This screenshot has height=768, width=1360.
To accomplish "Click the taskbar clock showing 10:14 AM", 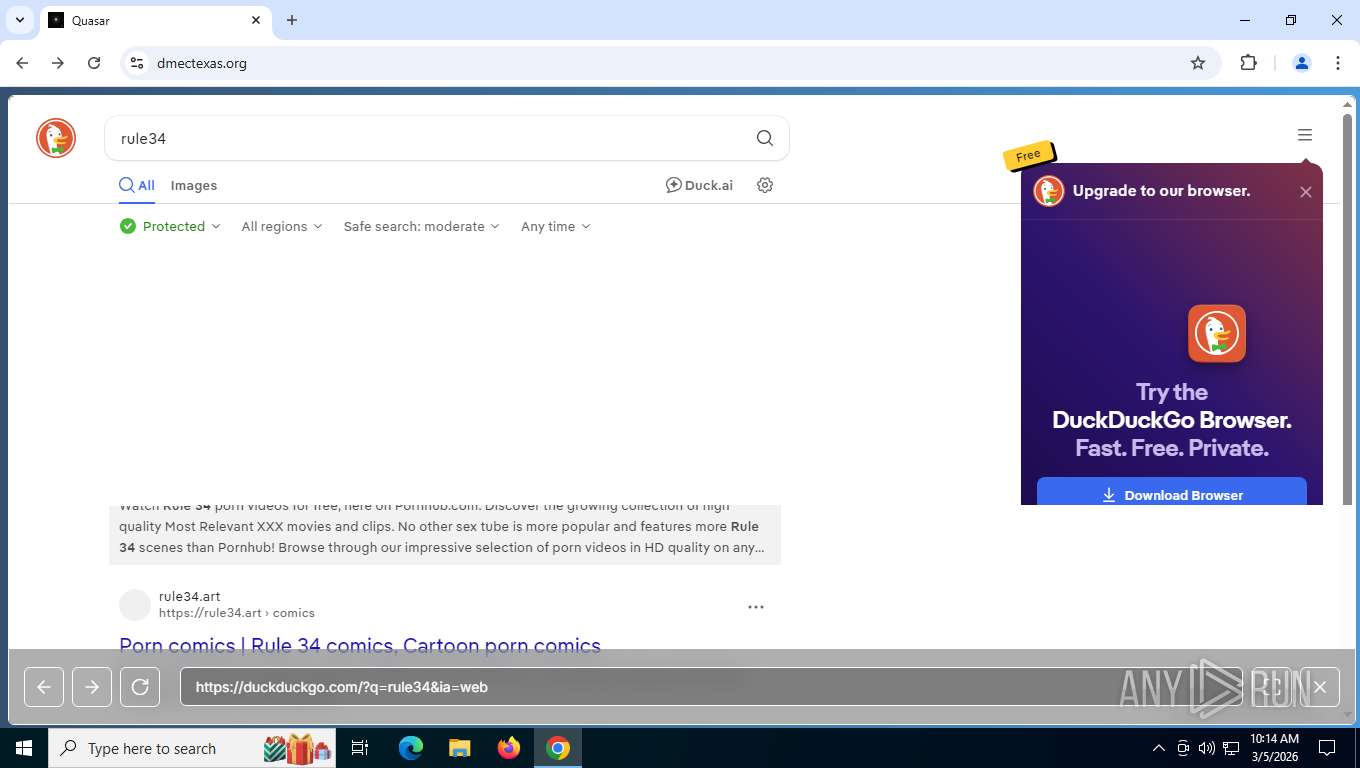I will coord(1274,748).
